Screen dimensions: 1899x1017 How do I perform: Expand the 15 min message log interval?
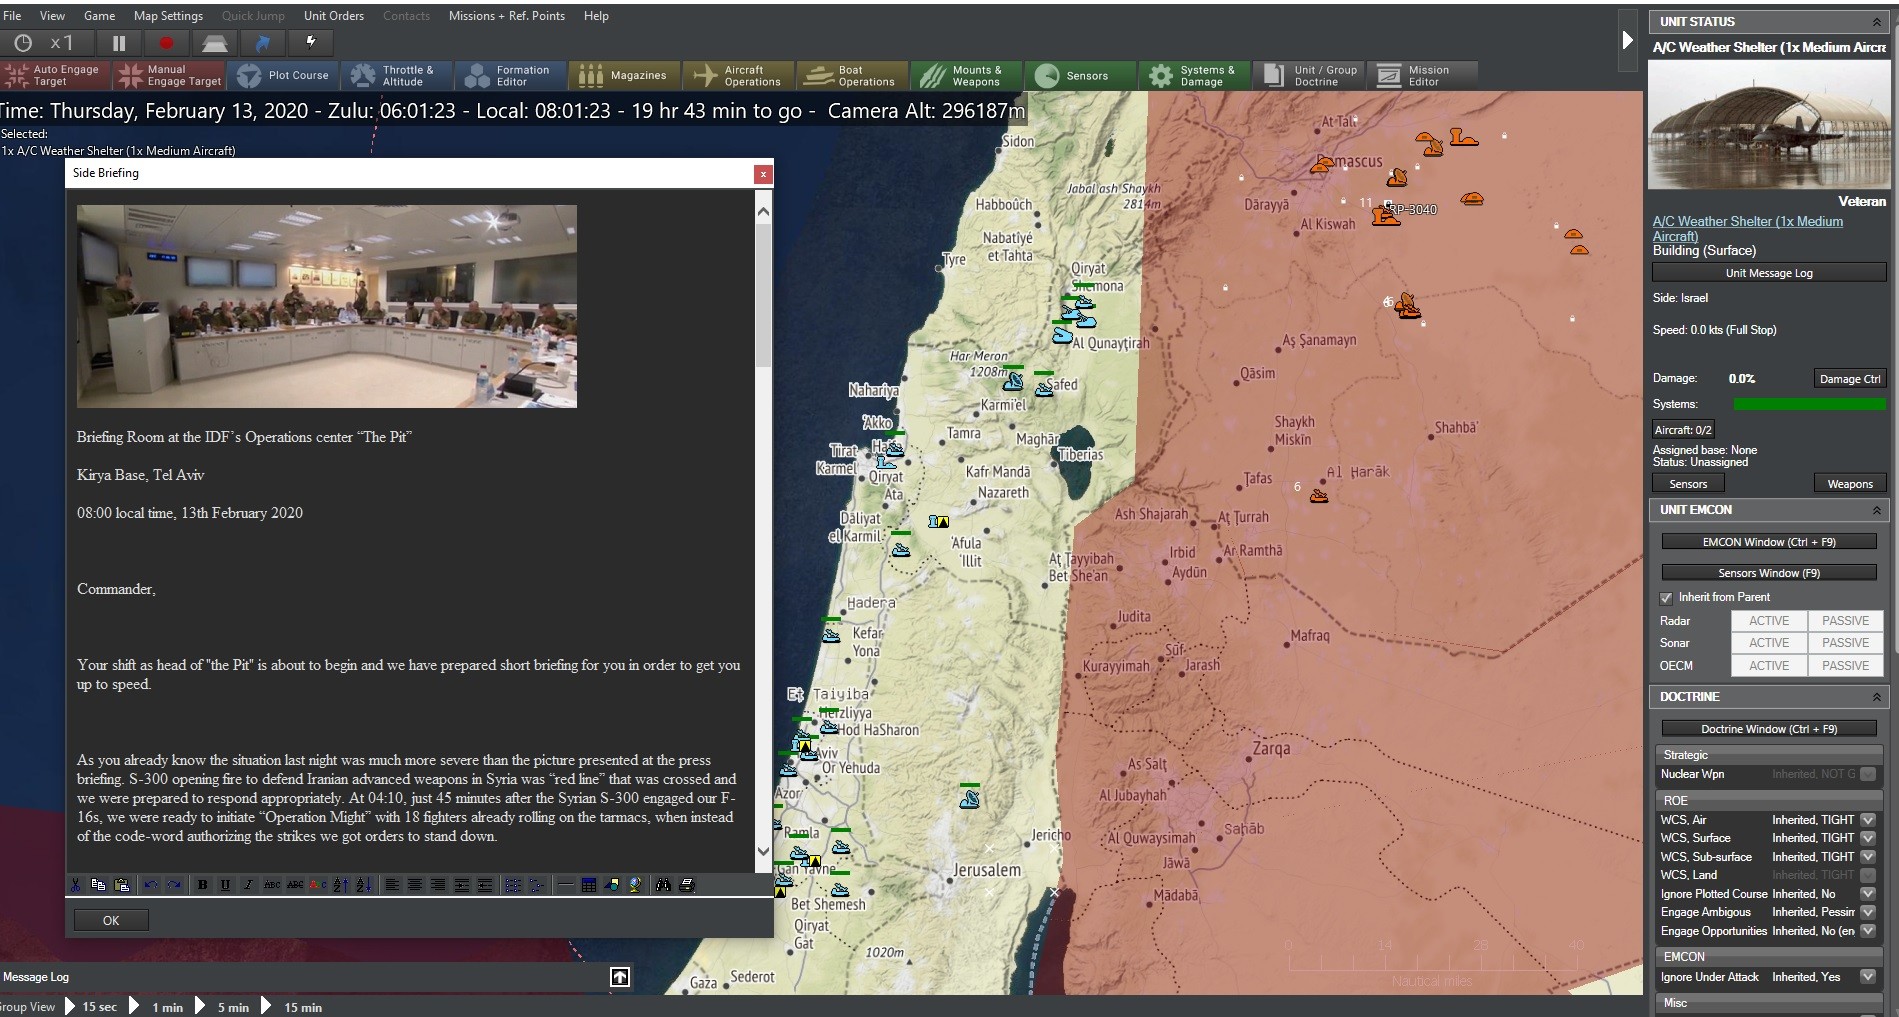[266, 1007]
